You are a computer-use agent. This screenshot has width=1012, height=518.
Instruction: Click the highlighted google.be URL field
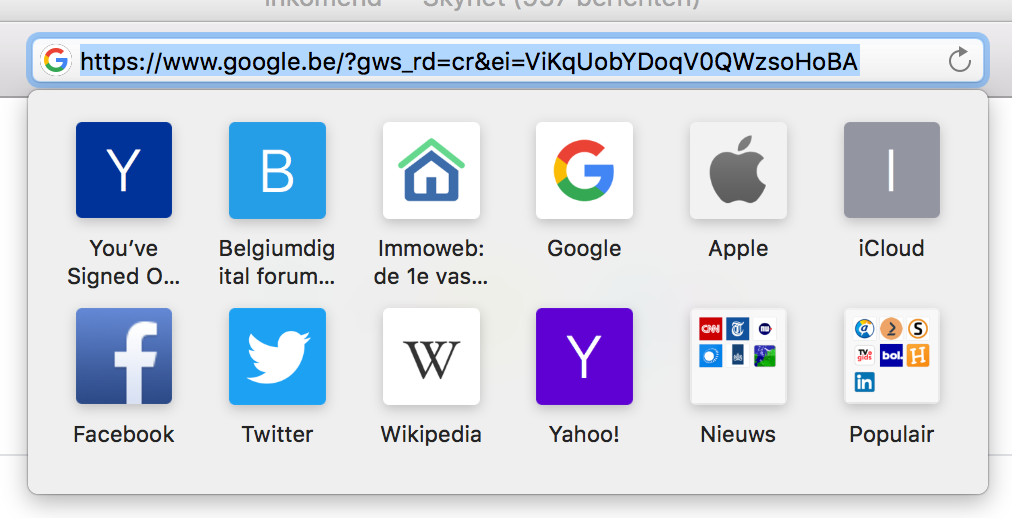(x=507, y=61)
